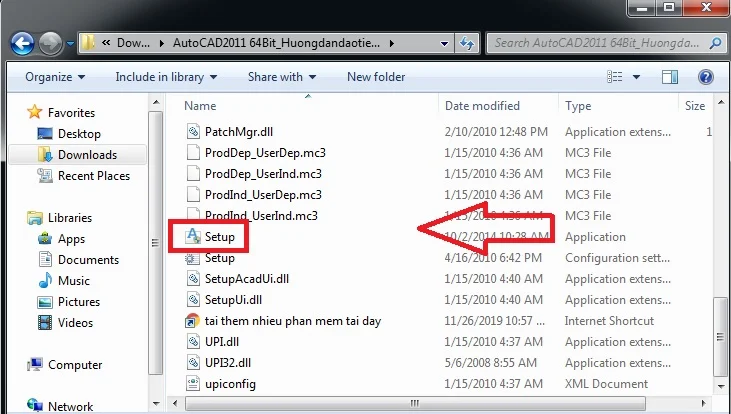Select the UPI32.dll file
The image size is (731, 414).
[228, 363]
